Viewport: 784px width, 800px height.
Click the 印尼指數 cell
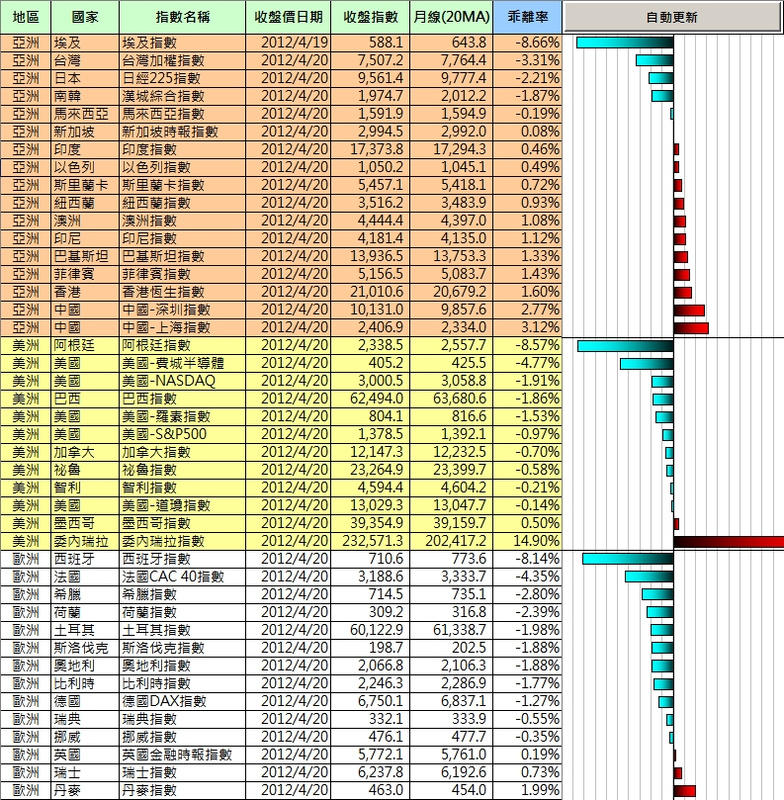click(x=182, y=238)
